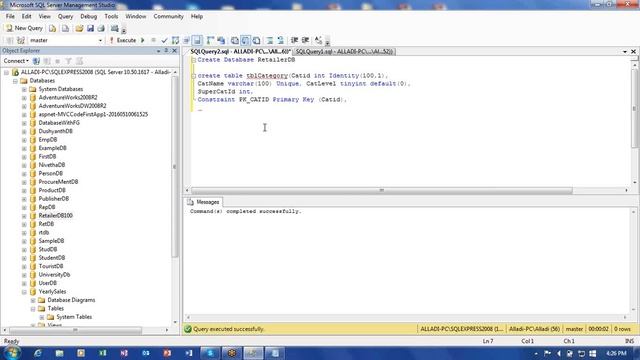Uncomment the selected lines
This screenshot has height=360, width=640.
[x=281, y=40]
